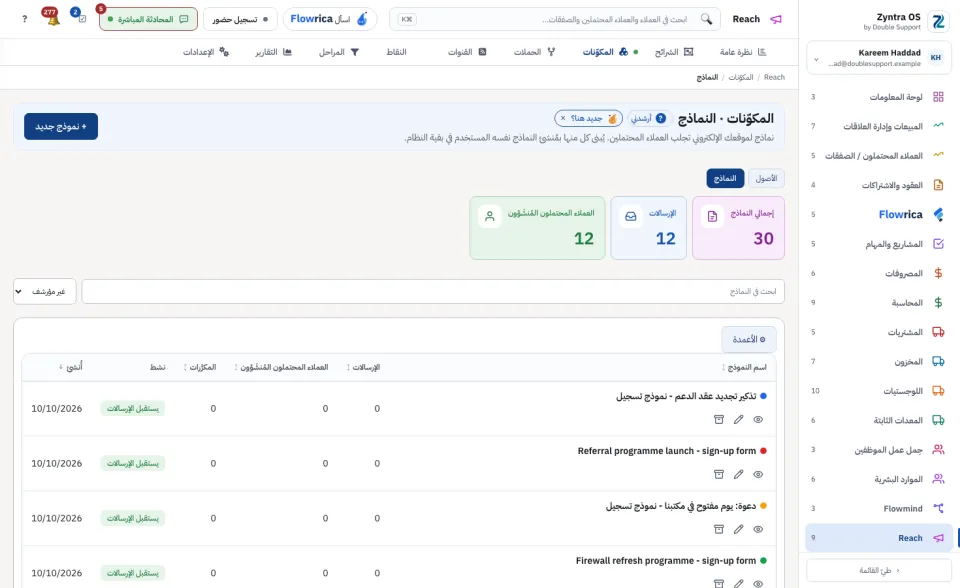Click the ابحث في النماذج search box
Screen dimensions: 960x588
click(433, 292)
